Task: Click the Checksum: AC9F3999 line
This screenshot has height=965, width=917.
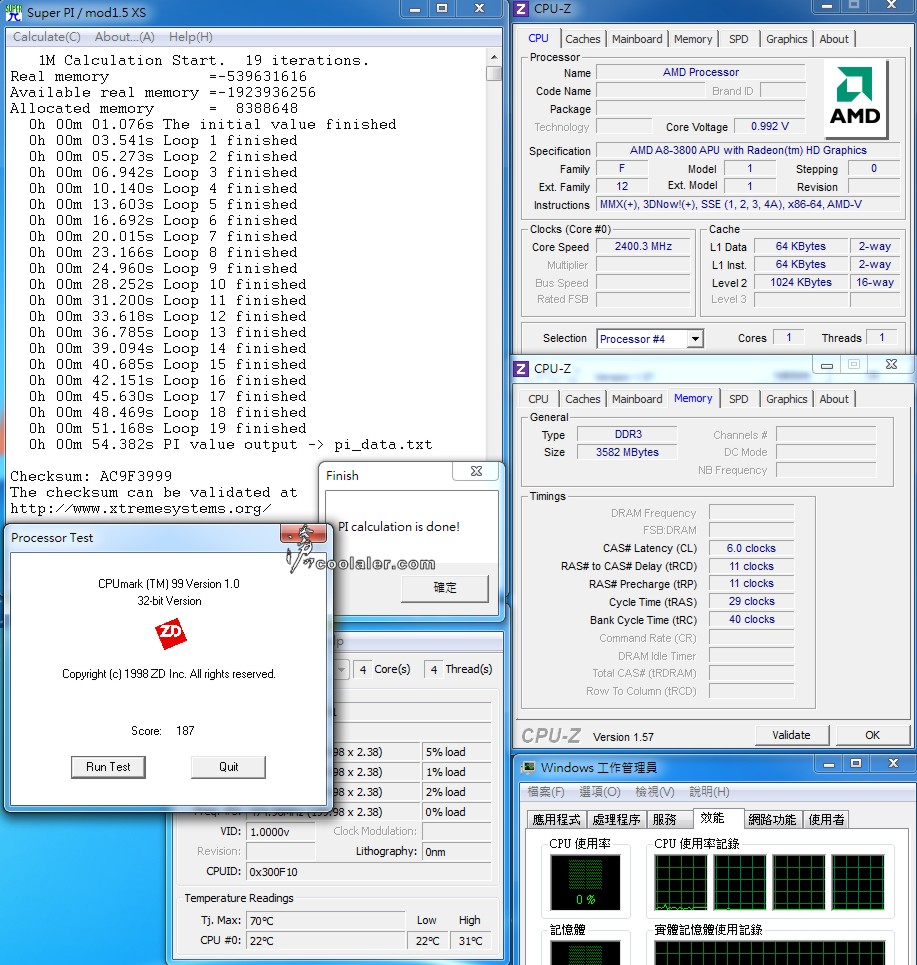Action: tap(91, 476)
